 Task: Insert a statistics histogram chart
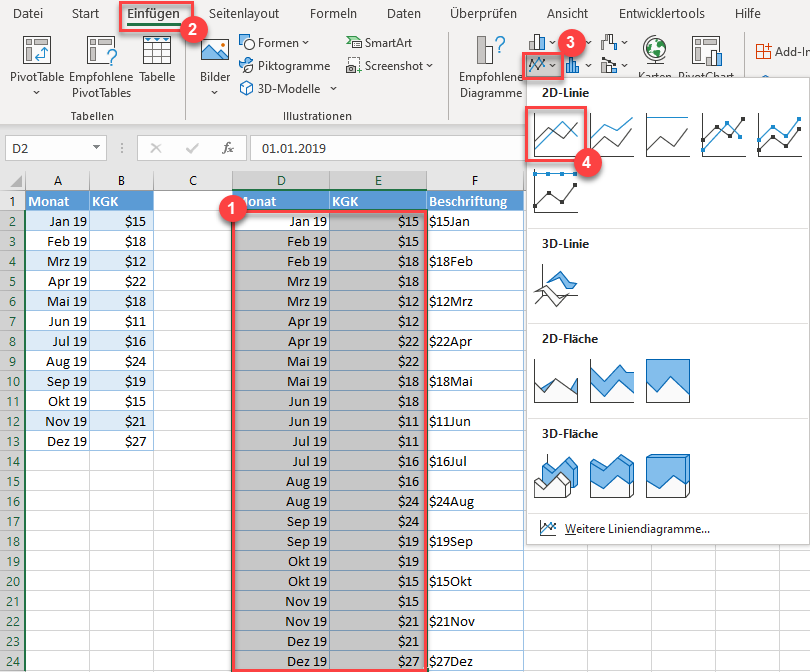(572, 66)
